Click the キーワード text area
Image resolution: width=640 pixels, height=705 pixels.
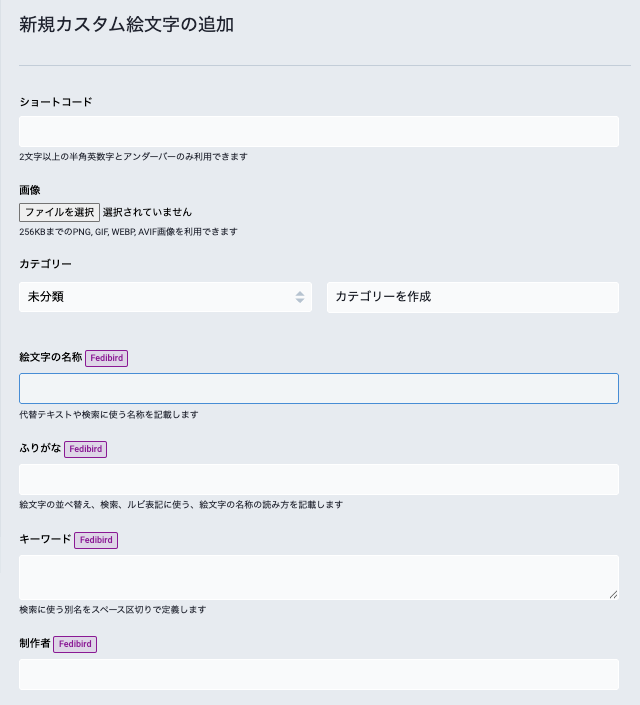[x=319, y=577]
